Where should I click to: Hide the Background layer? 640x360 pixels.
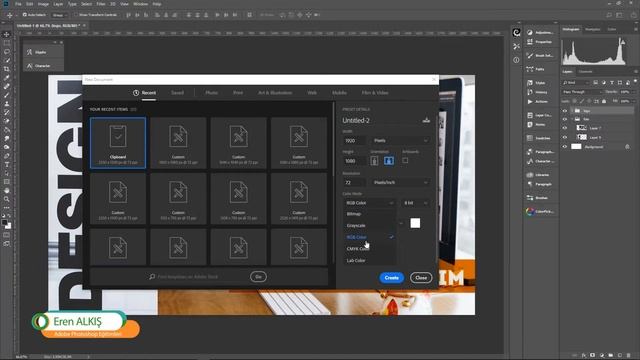pyautogui.click(x=565, y=147)
